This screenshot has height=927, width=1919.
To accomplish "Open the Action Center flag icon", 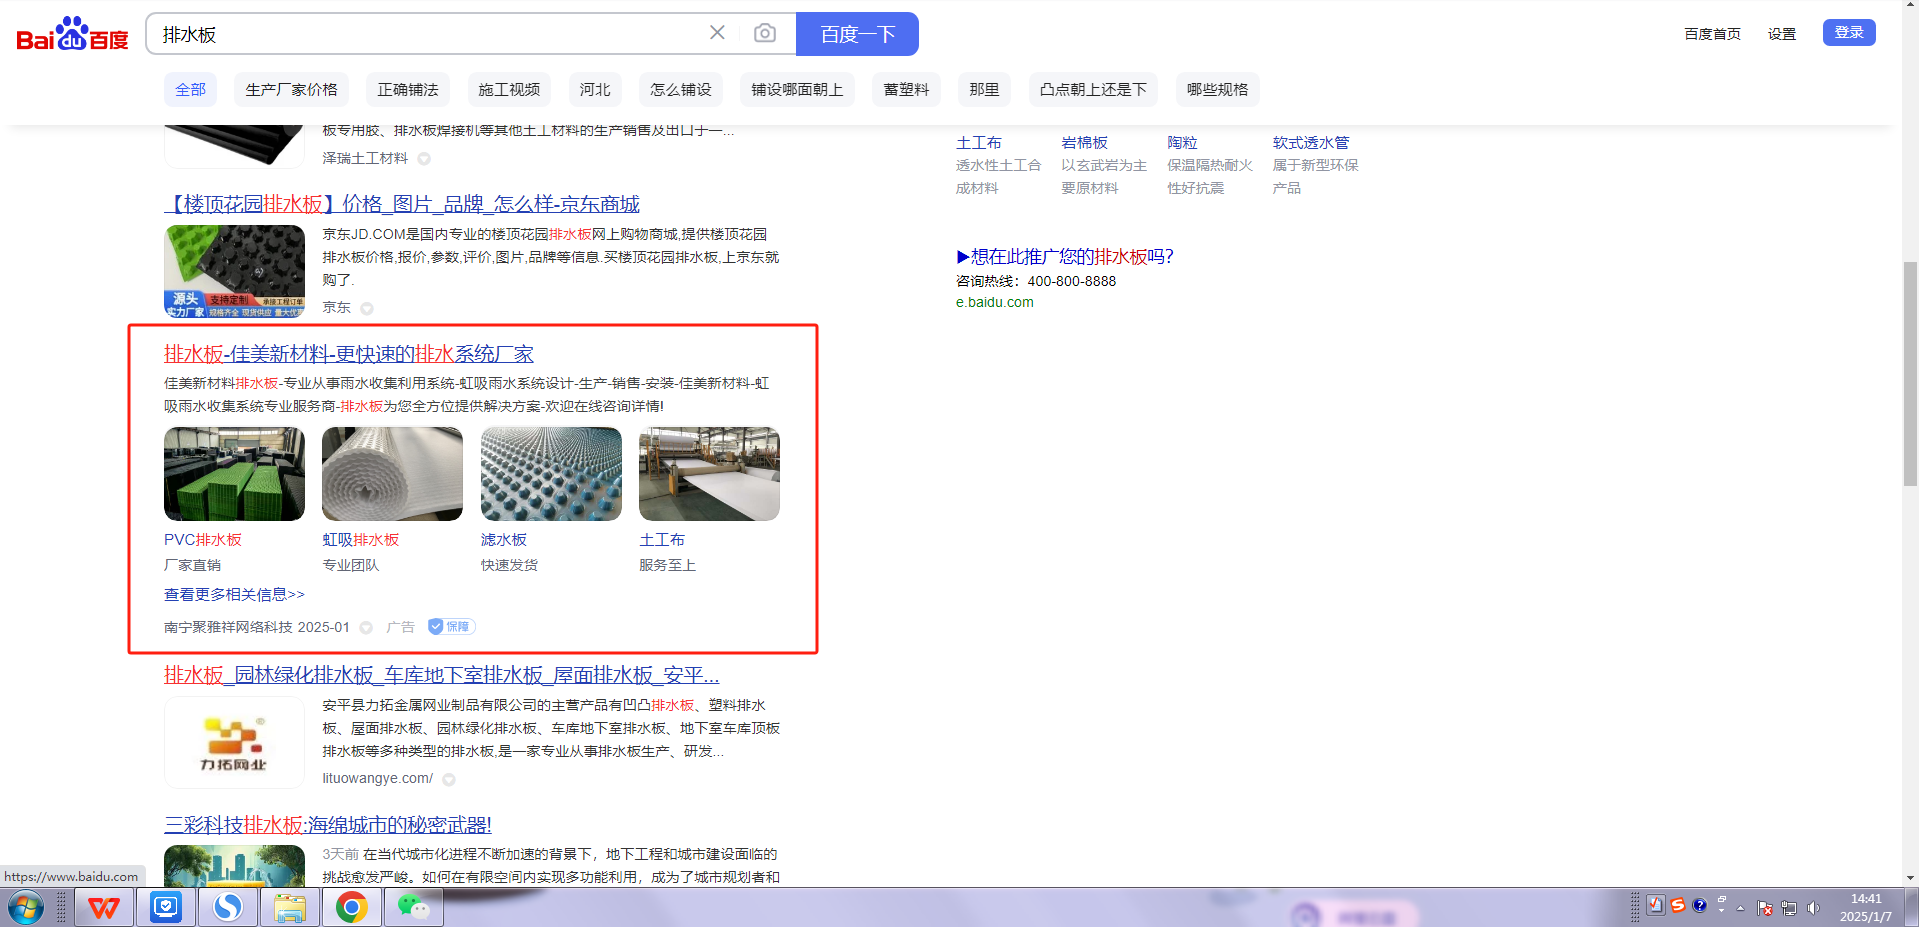I will click(x=1765, y=908).
